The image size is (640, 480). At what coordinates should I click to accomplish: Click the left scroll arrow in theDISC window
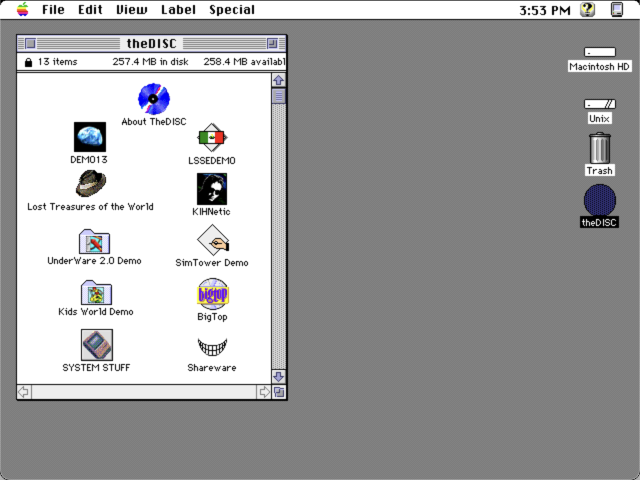pyautogui.click(x=24, y=392)
